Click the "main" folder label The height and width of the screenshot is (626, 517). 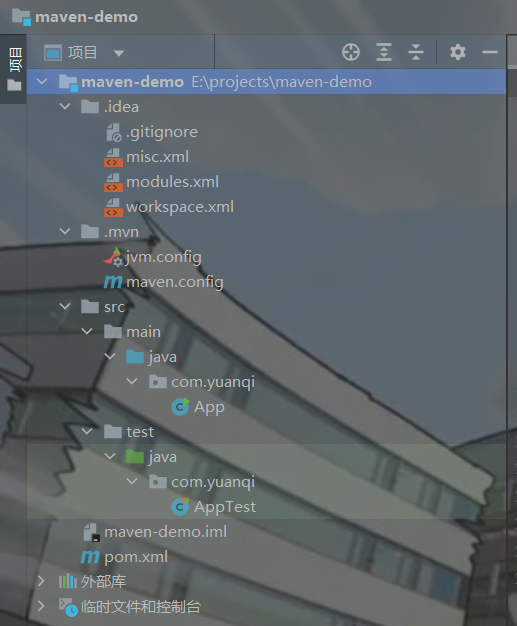pyautogui.click(x=143, y=332)
